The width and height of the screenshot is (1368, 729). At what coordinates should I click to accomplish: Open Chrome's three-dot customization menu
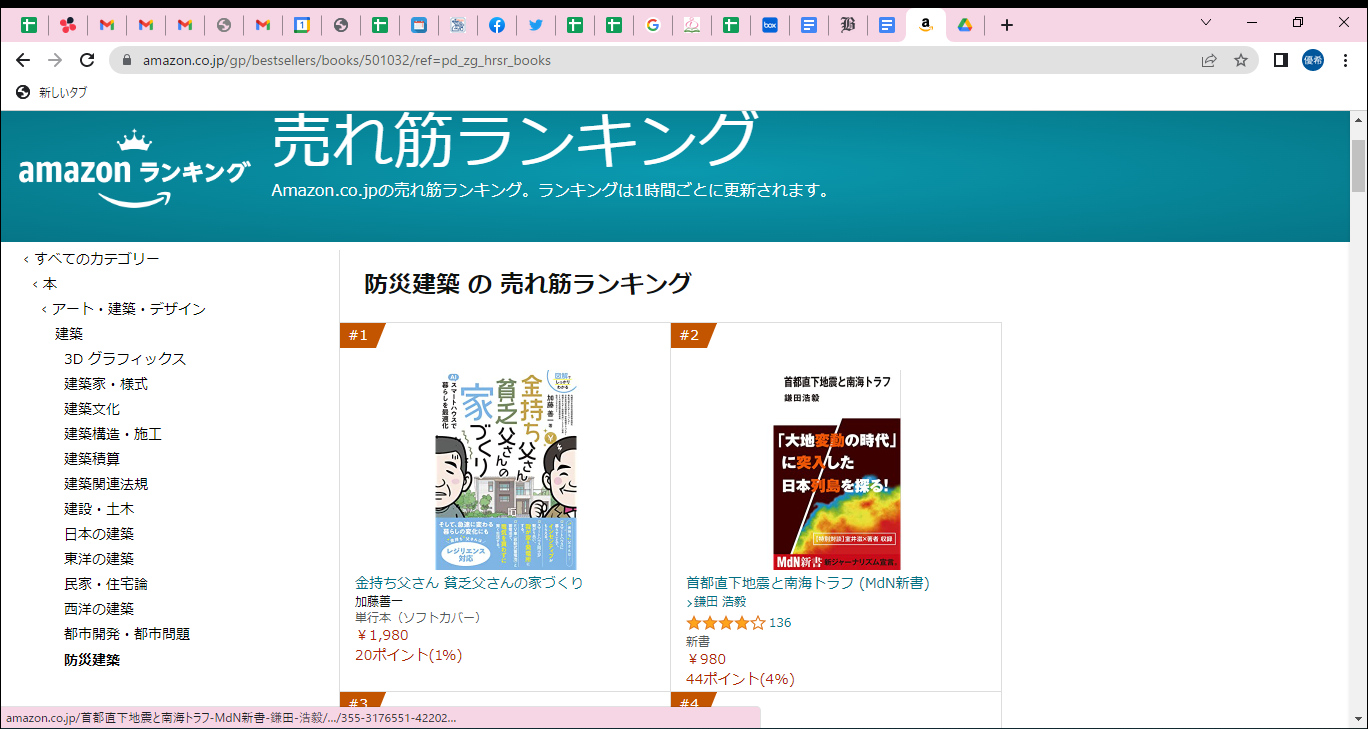click(1345, 60)
